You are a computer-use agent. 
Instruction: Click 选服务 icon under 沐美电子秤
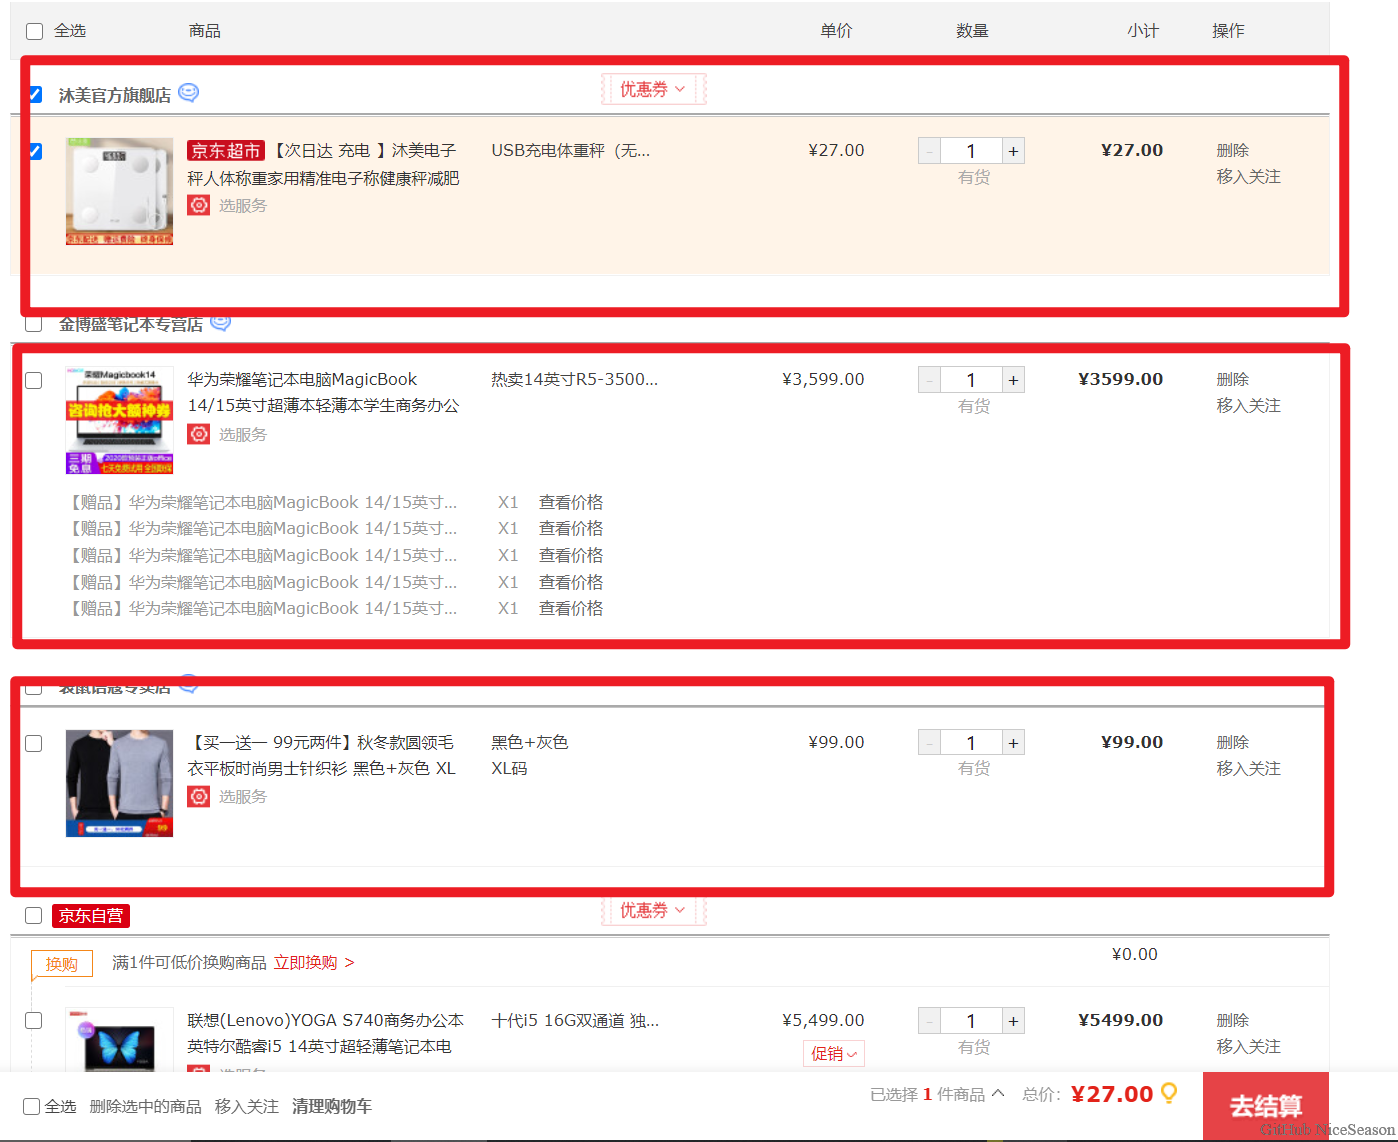pos(199,205)
